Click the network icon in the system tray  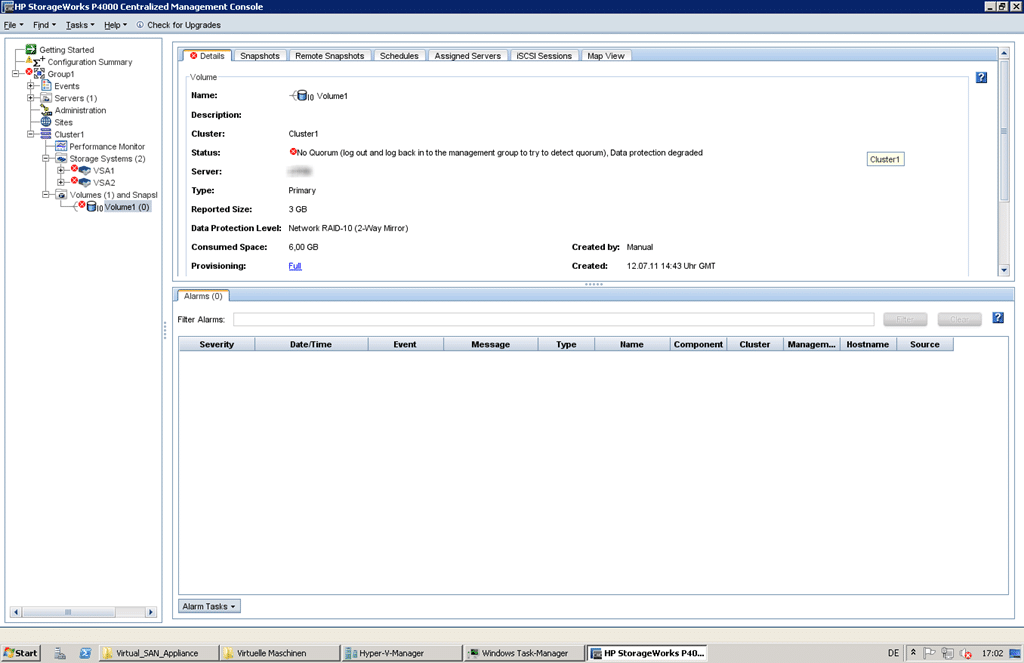coord(947,653)
